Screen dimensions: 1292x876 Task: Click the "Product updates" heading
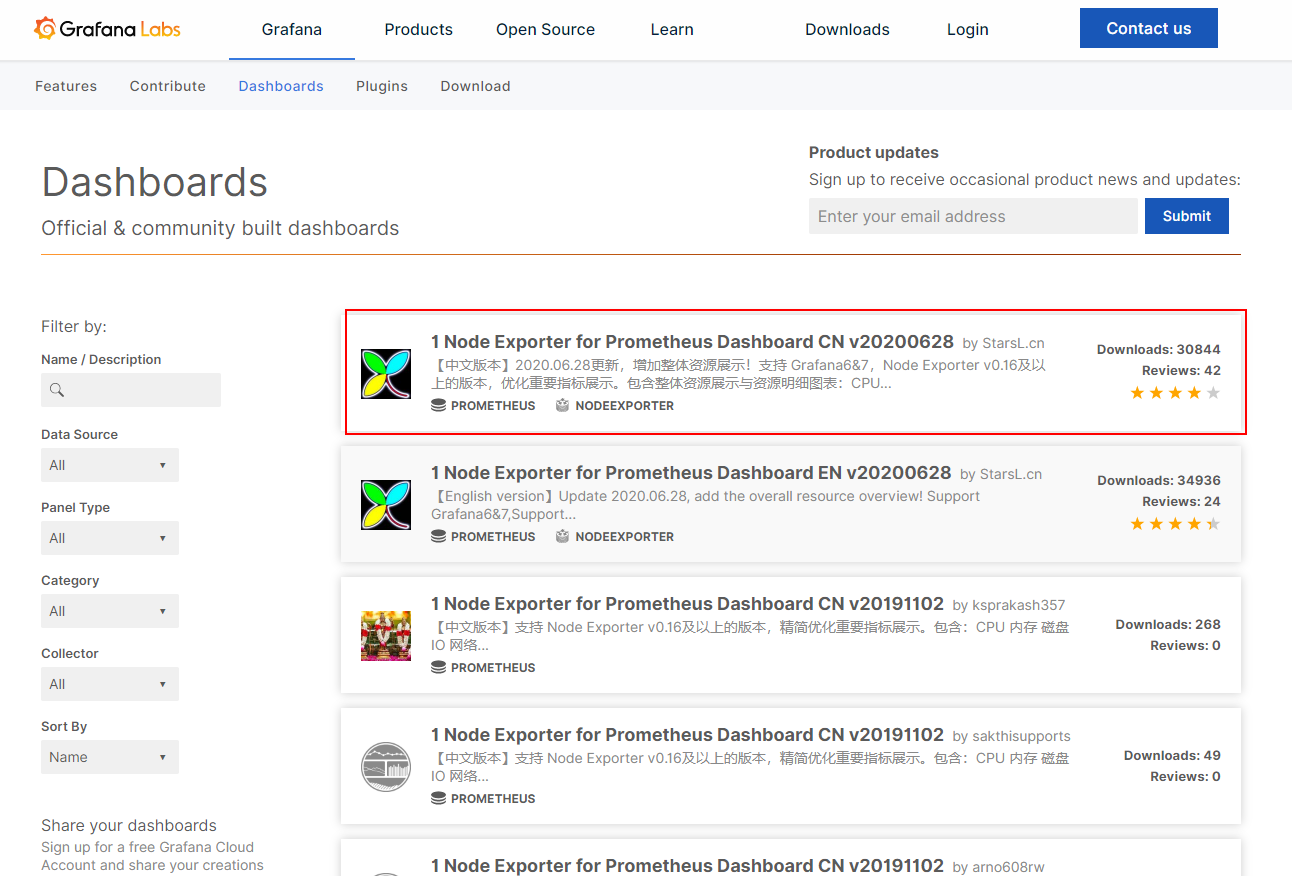click(x=874, y=153)
